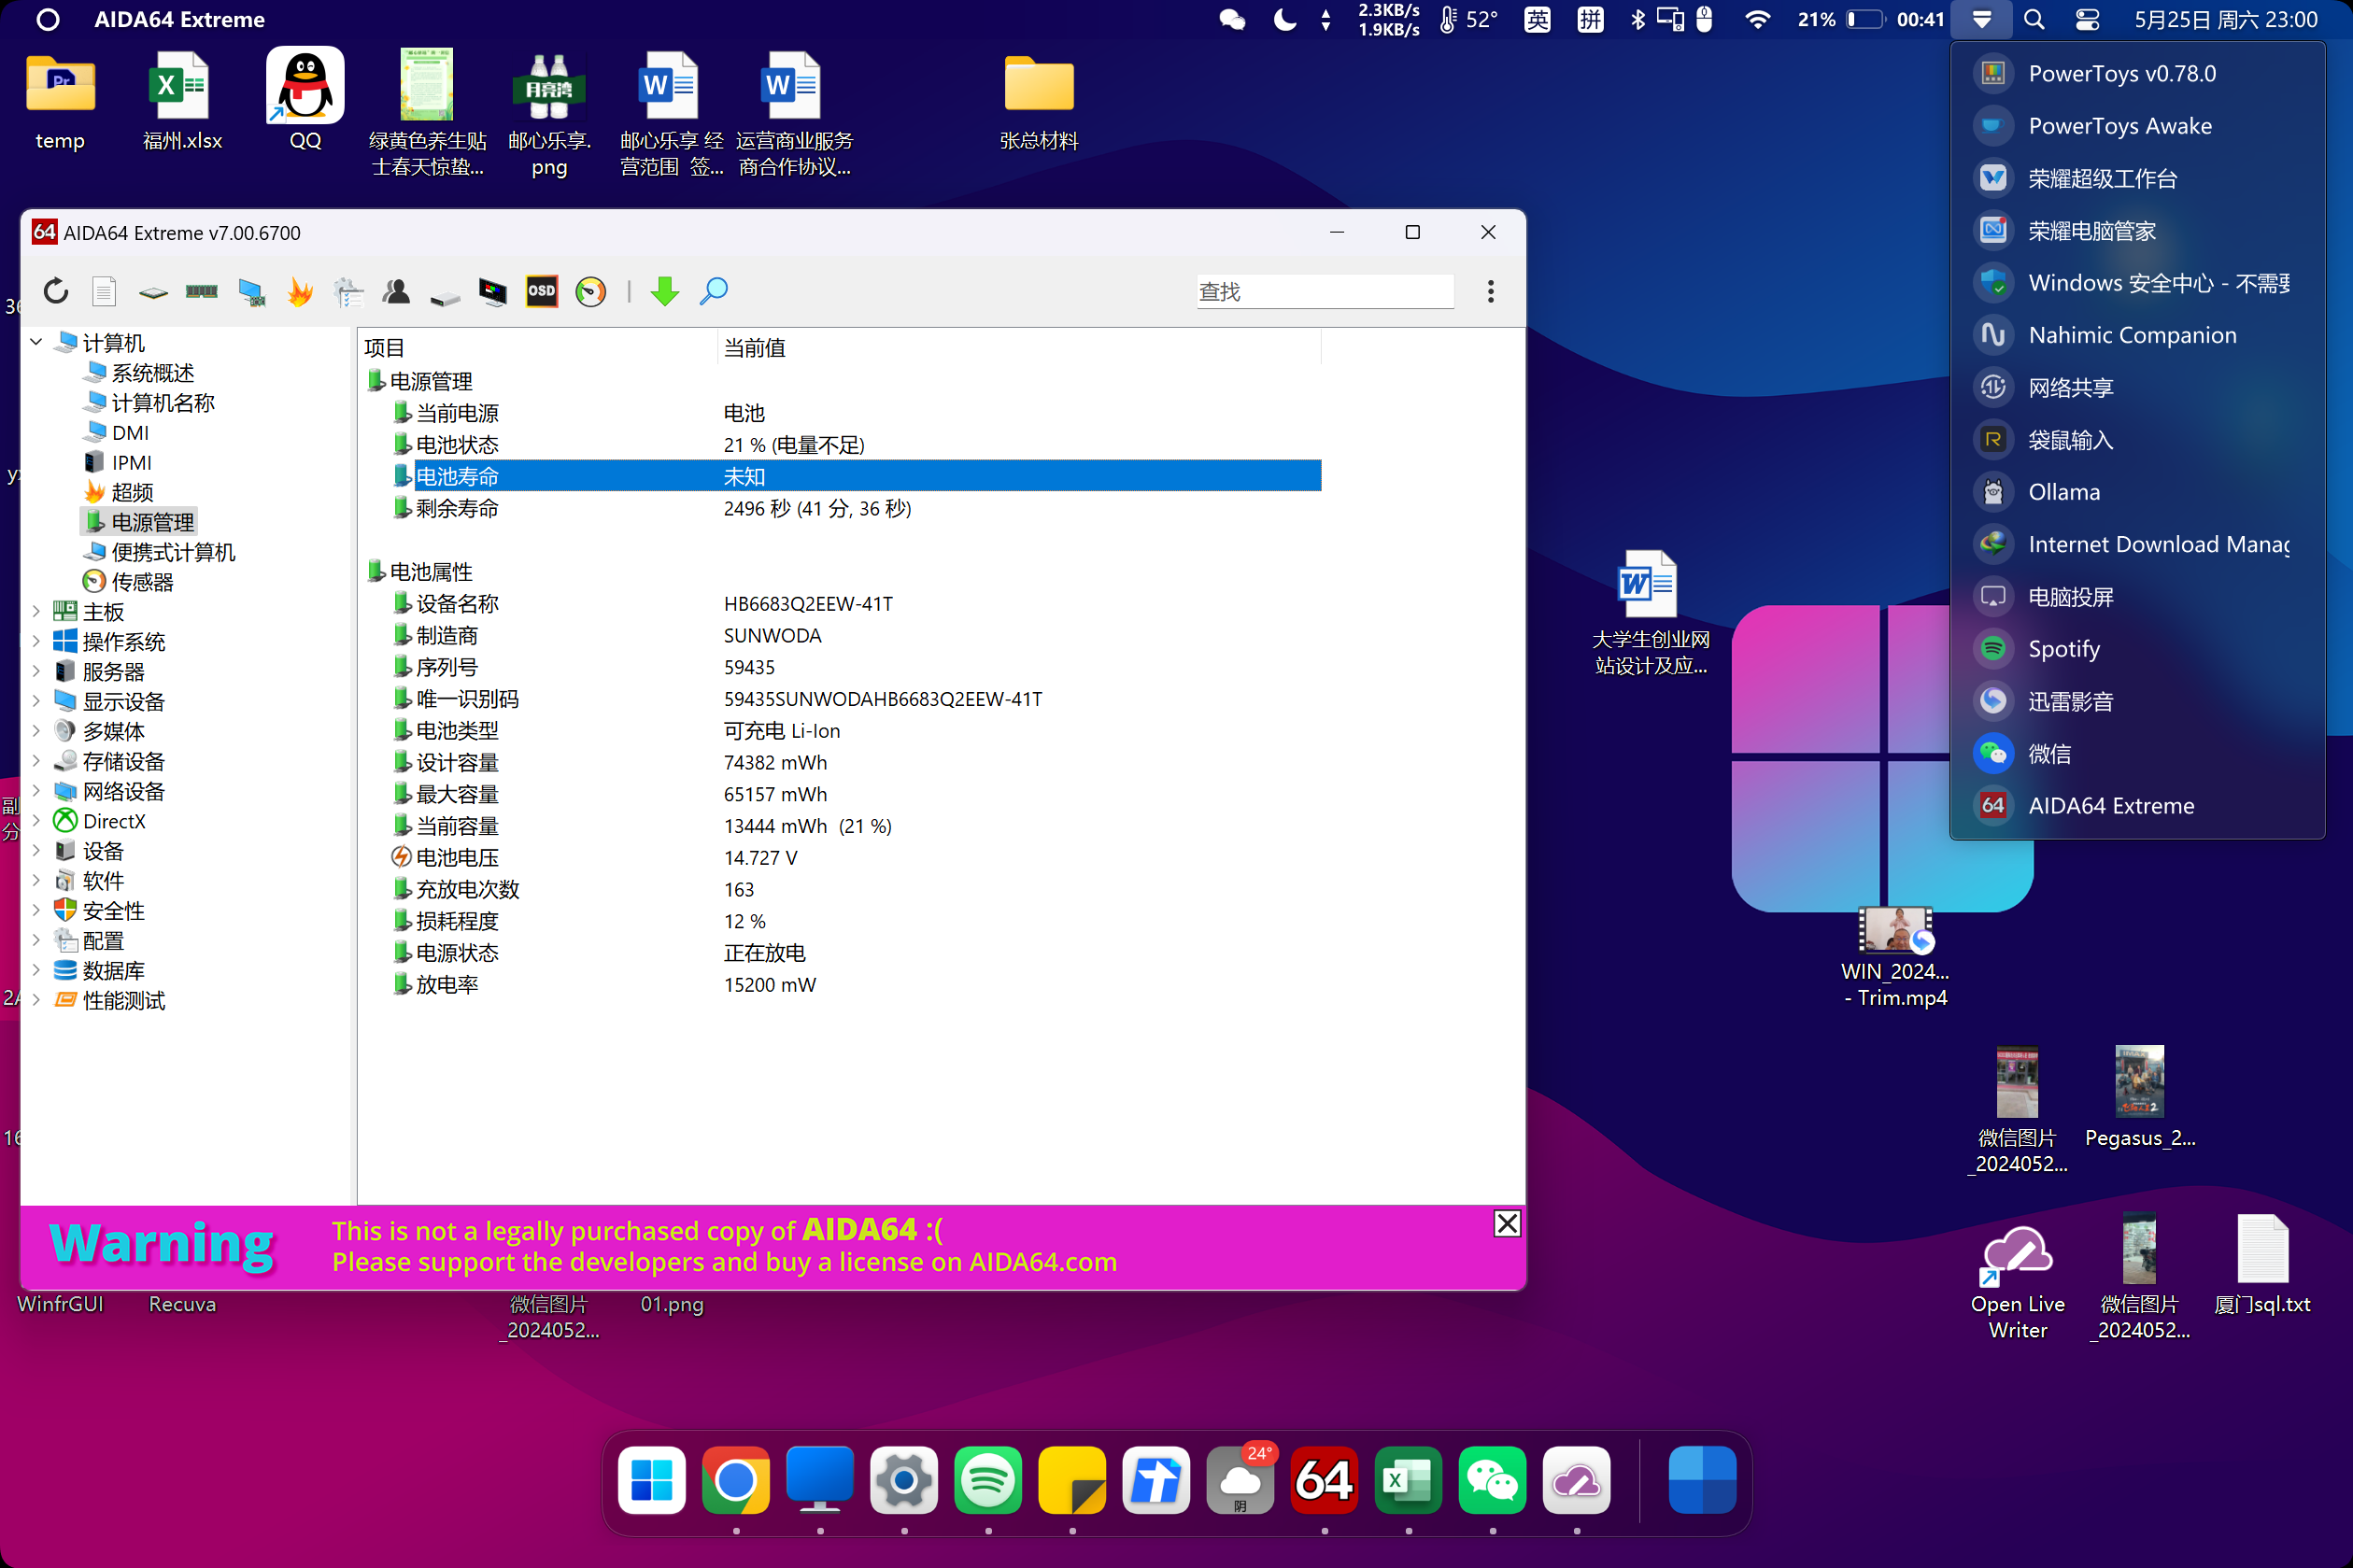Expand the 安全性 tree node
Screen dimensions: 2353x1568
point(36,910)
